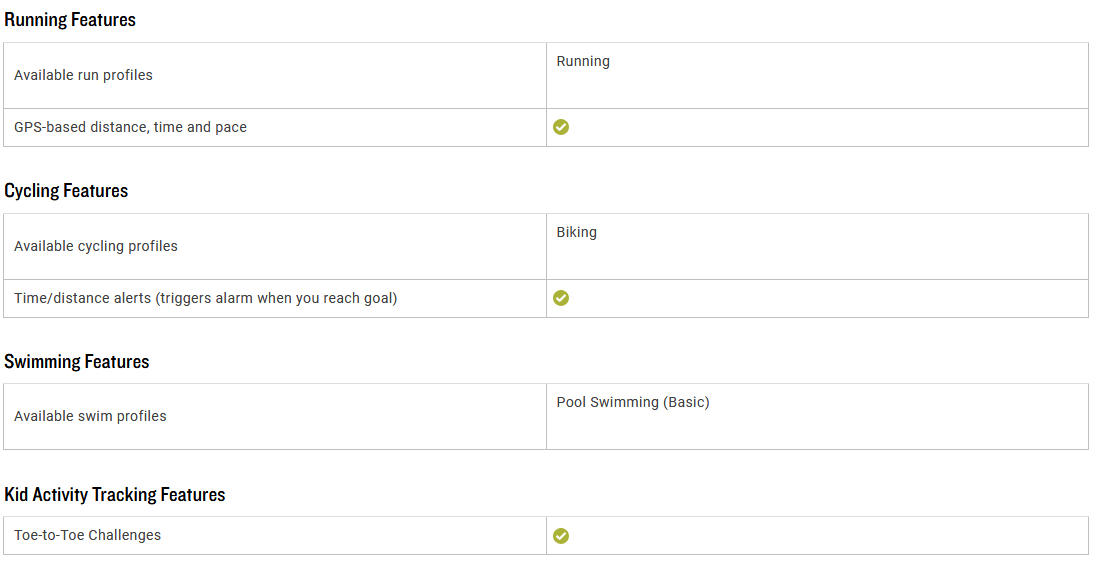Click GPS-based distance, time and pace text
Screen dimensions: 1095x566
[131, 127]
